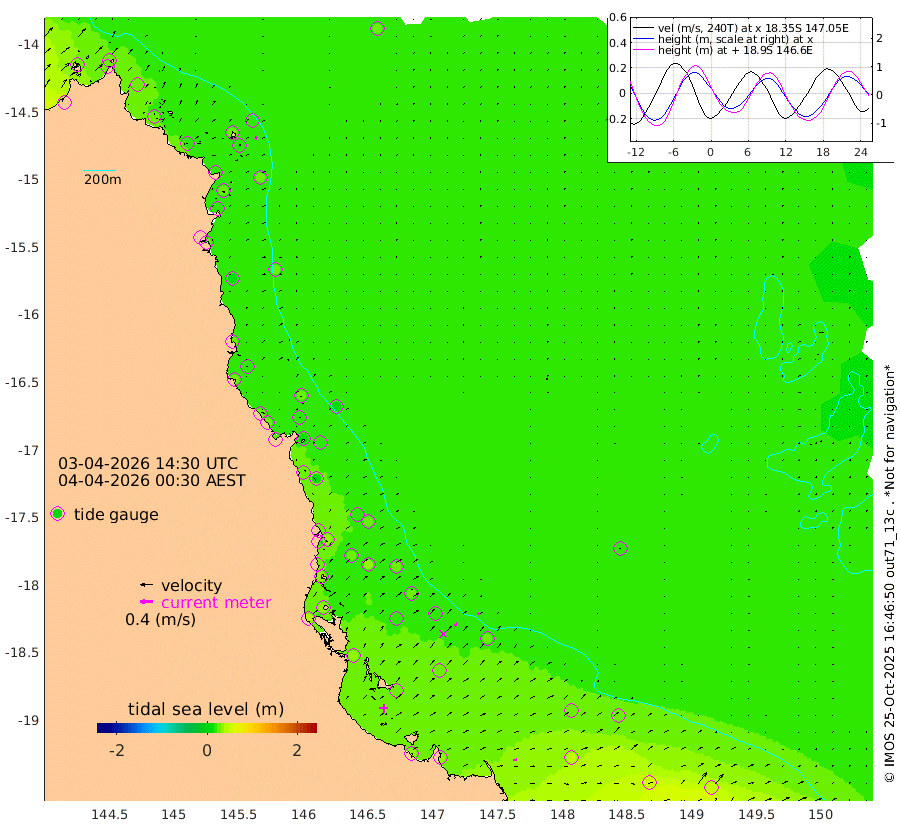Image resolution: width=900 pixels, height=834 pixels.
Task: Click the dark blue end of the color bar
Action: coord(102,728)
